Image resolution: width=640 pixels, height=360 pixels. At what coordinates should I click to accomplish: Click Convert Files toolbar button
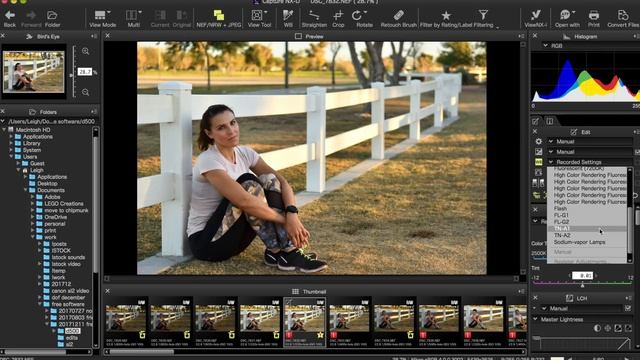click(x=623, y=18)
